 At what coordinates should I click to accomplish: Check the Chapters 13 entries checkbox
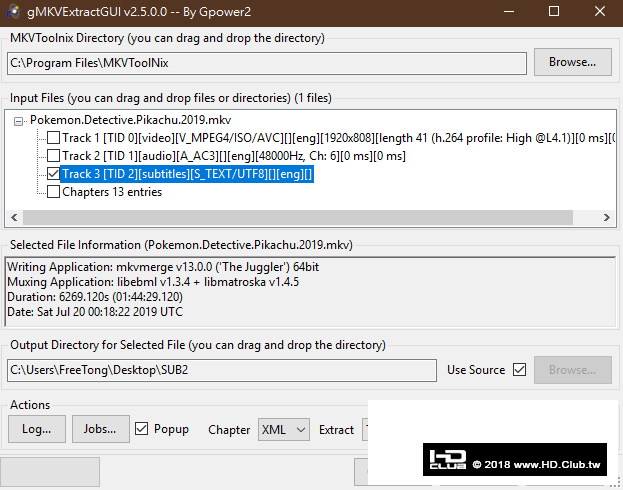(x=54, y=192)
